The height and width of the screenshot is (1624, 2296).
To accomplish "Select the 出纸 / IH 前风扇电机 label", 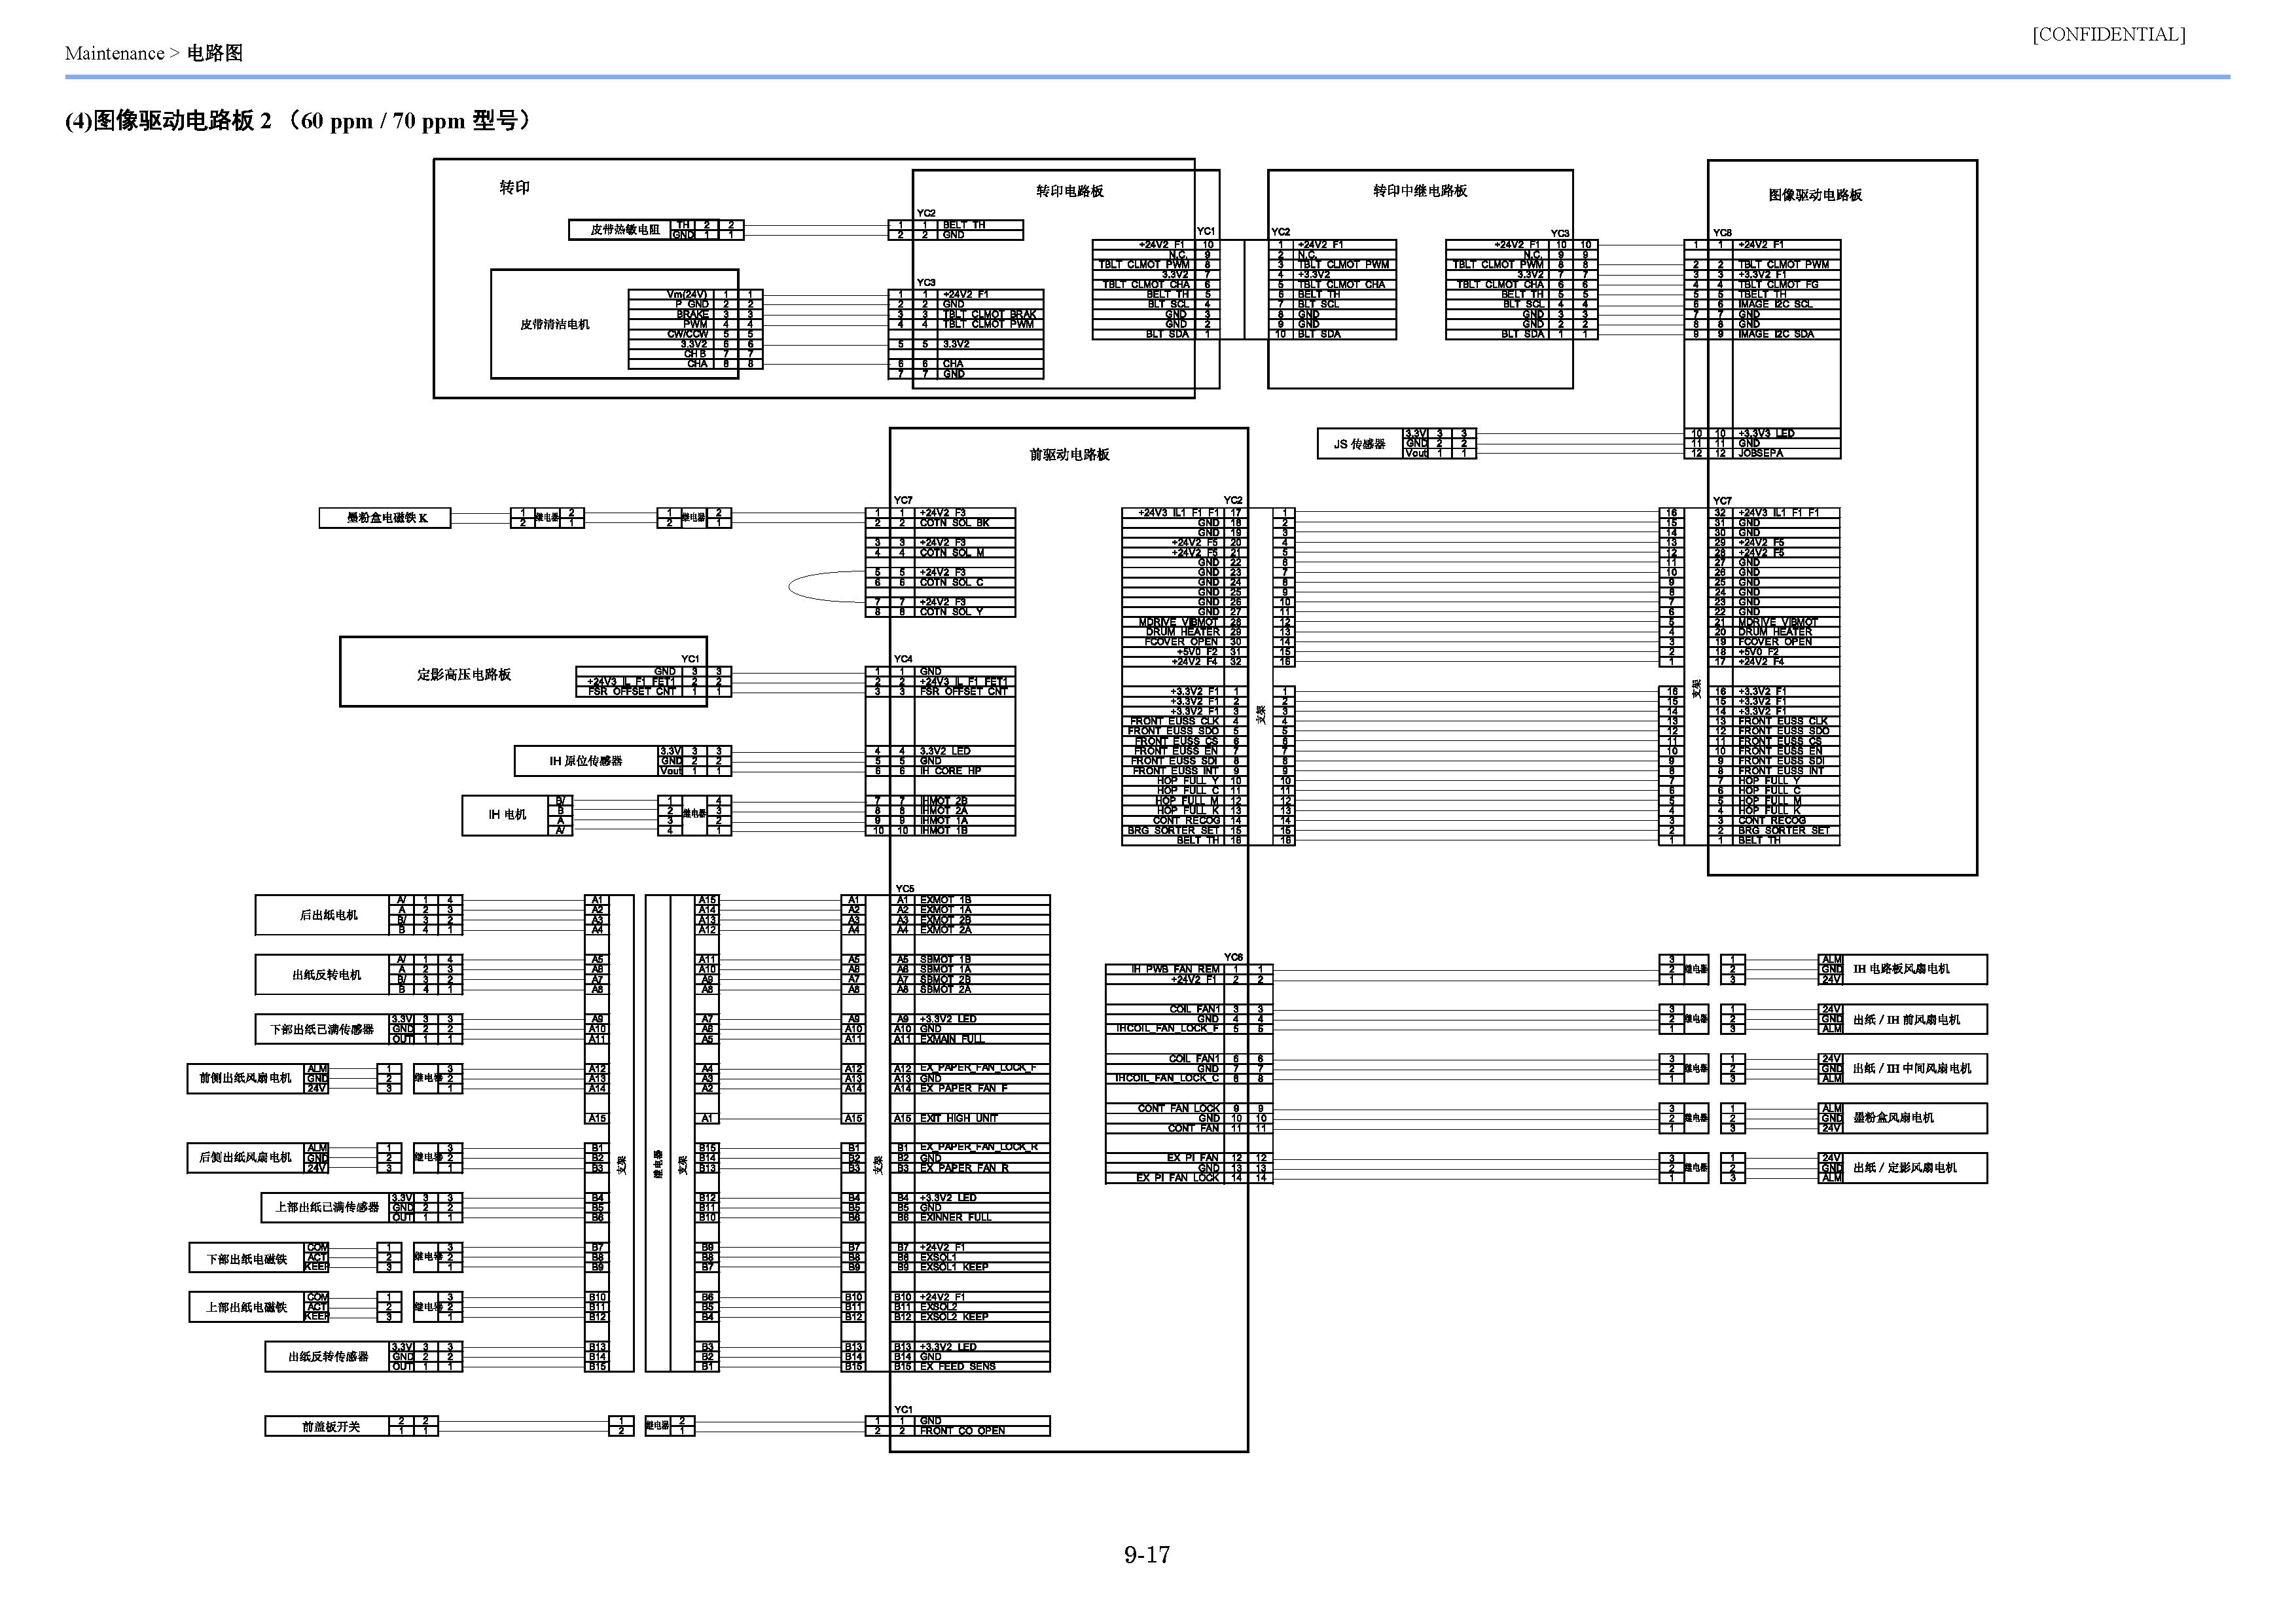I will [x=1906, y=1021].
